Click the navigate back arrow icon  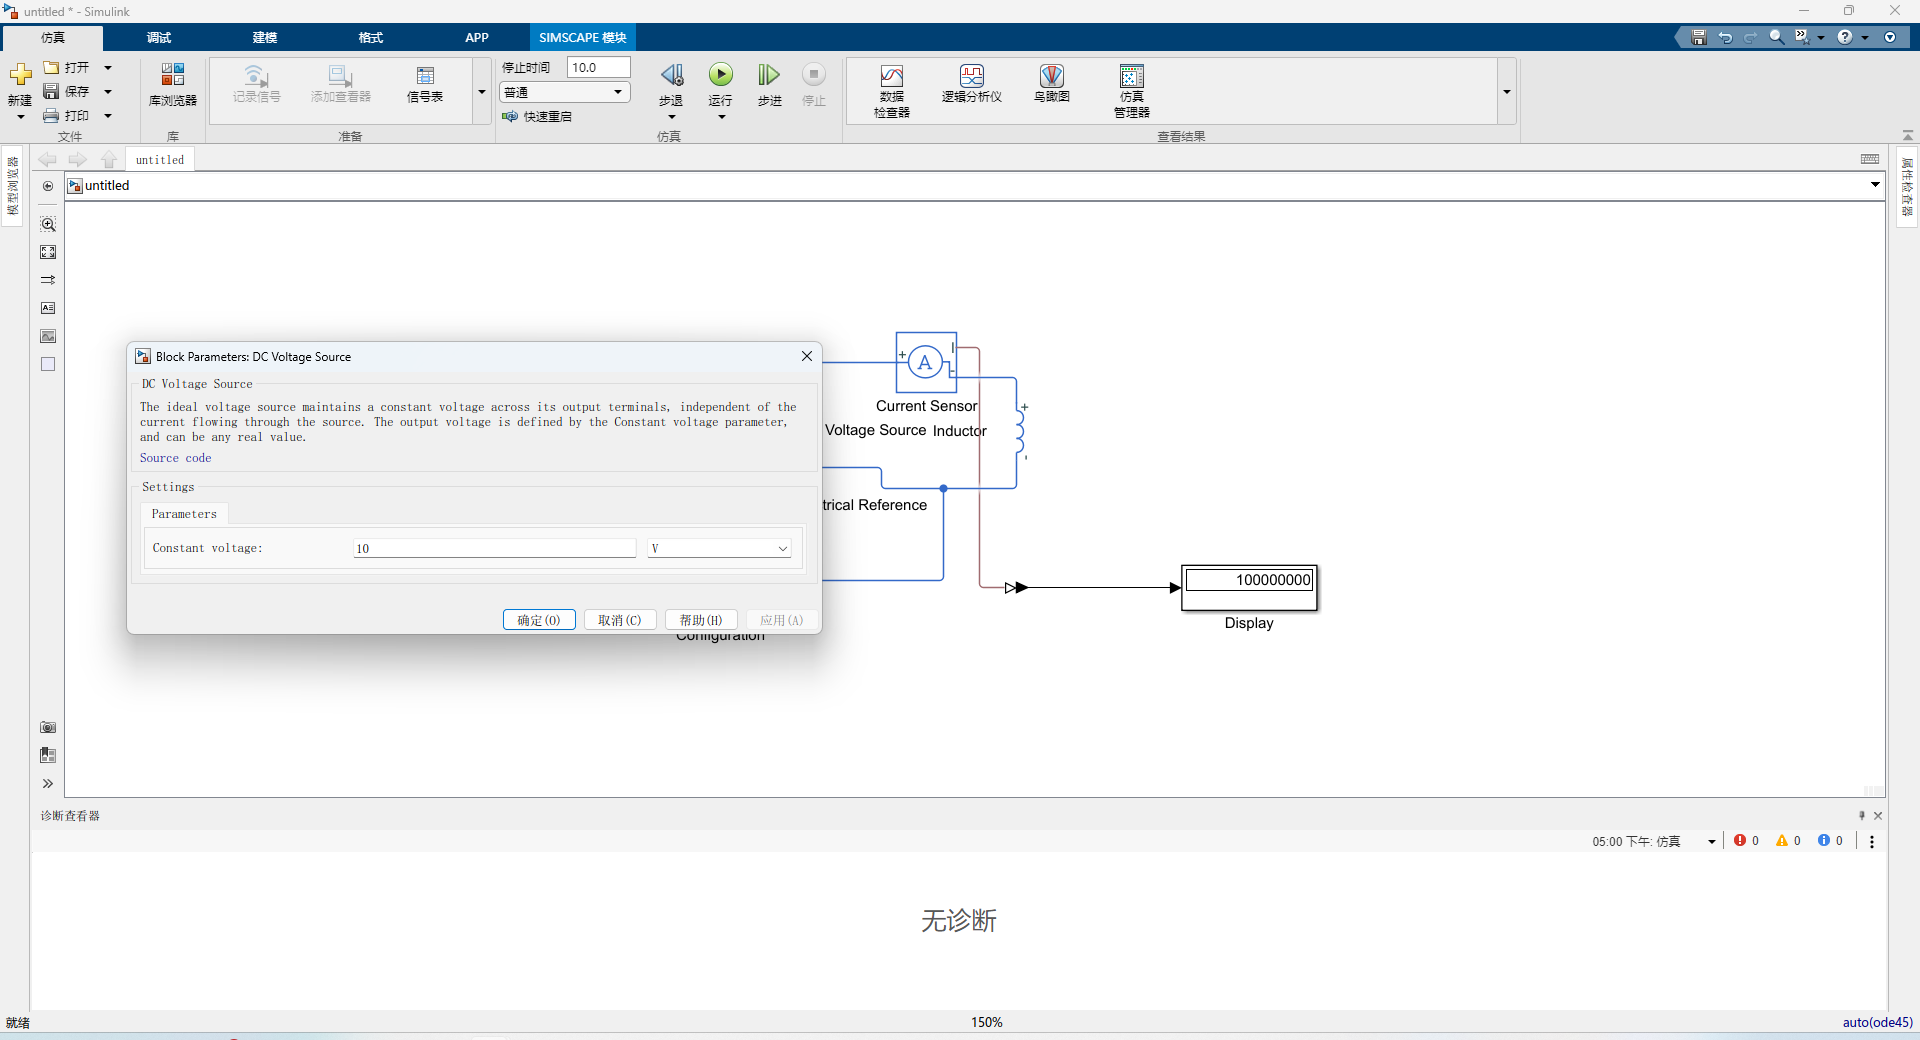(47, 159)
